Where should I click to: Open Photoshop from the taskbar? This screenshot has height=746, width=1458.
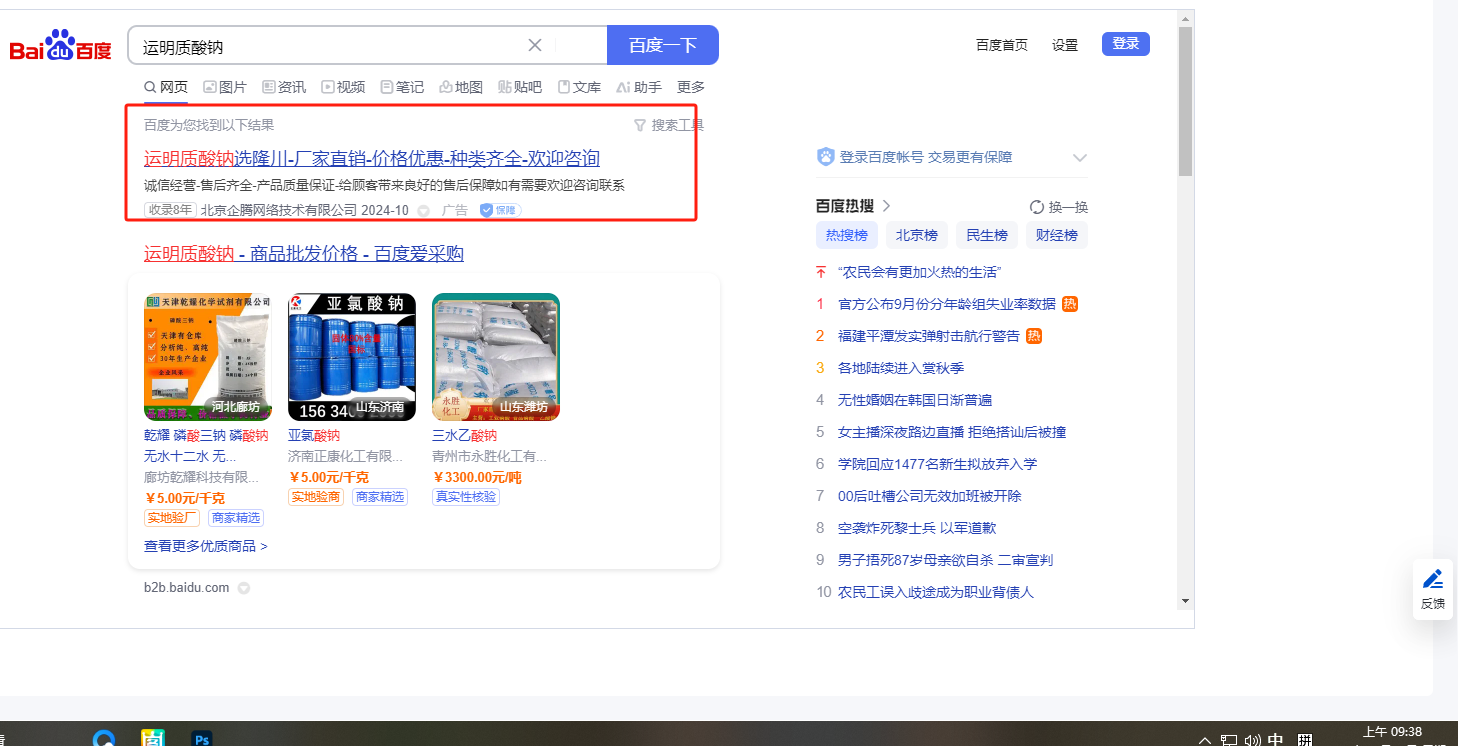(x=202, y=739)
